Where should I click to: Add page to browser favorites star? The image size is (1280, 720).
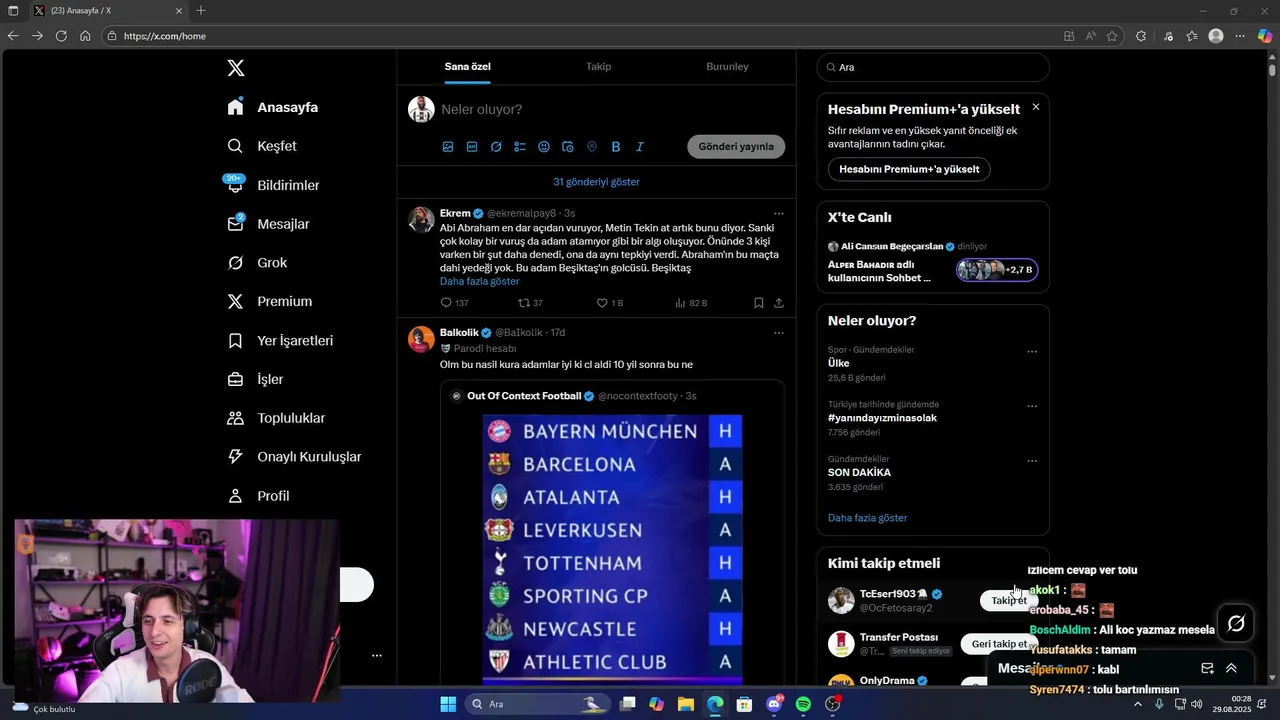(x=1112, y=36)
